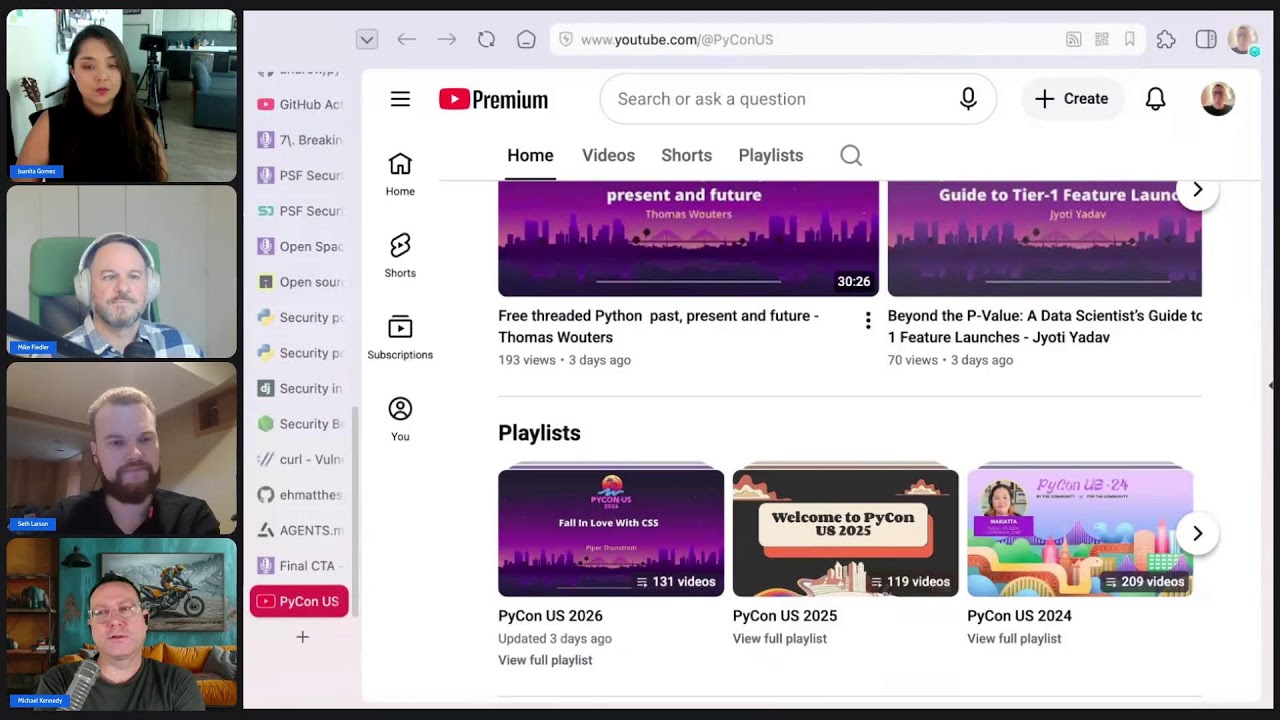View site security shield info

(x=566, y=39)
